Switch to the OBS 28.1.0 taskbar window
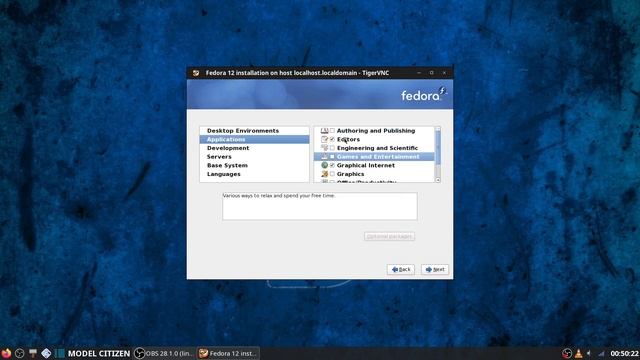The height and width of the screenshot is (360, 640). pyautogui.click(x=164, y=353)
